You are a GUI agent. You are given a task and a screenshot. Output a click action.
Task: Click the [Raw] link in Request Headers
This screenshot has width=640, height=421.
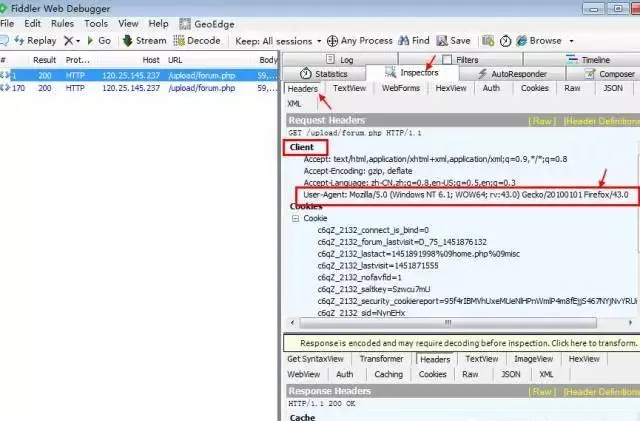pos(542,121)
